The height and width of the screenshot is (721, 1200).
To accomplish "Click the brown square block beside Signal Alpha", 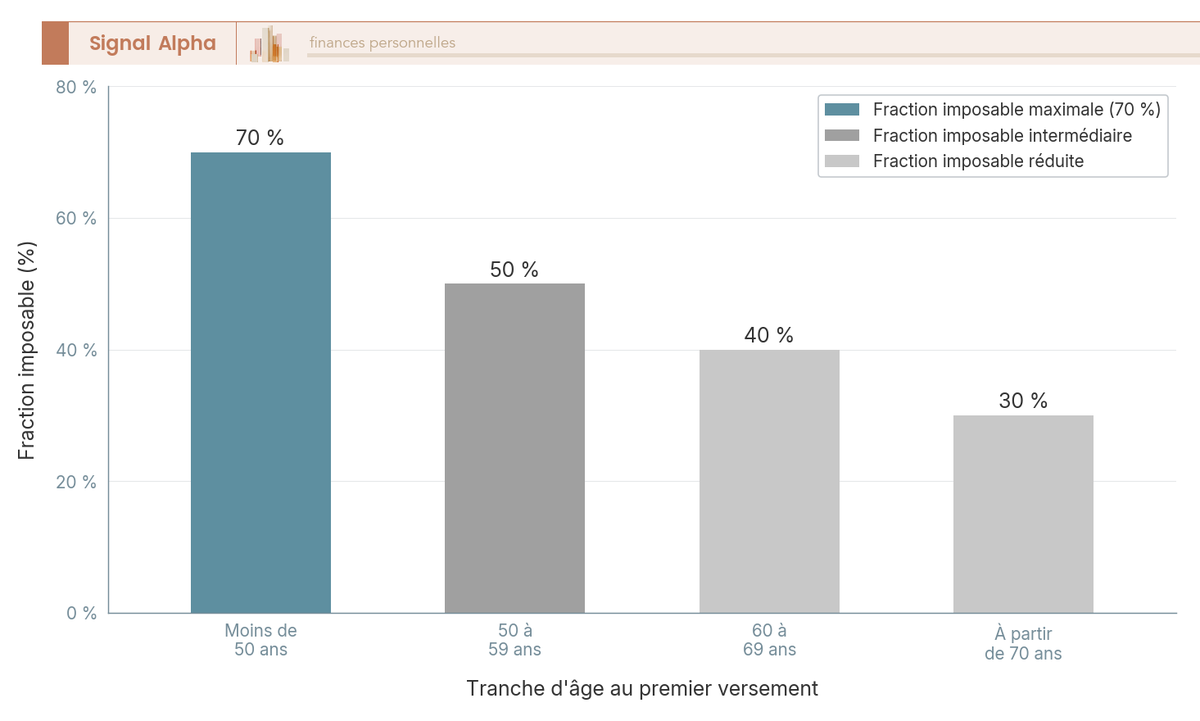I will coord(55,43).
